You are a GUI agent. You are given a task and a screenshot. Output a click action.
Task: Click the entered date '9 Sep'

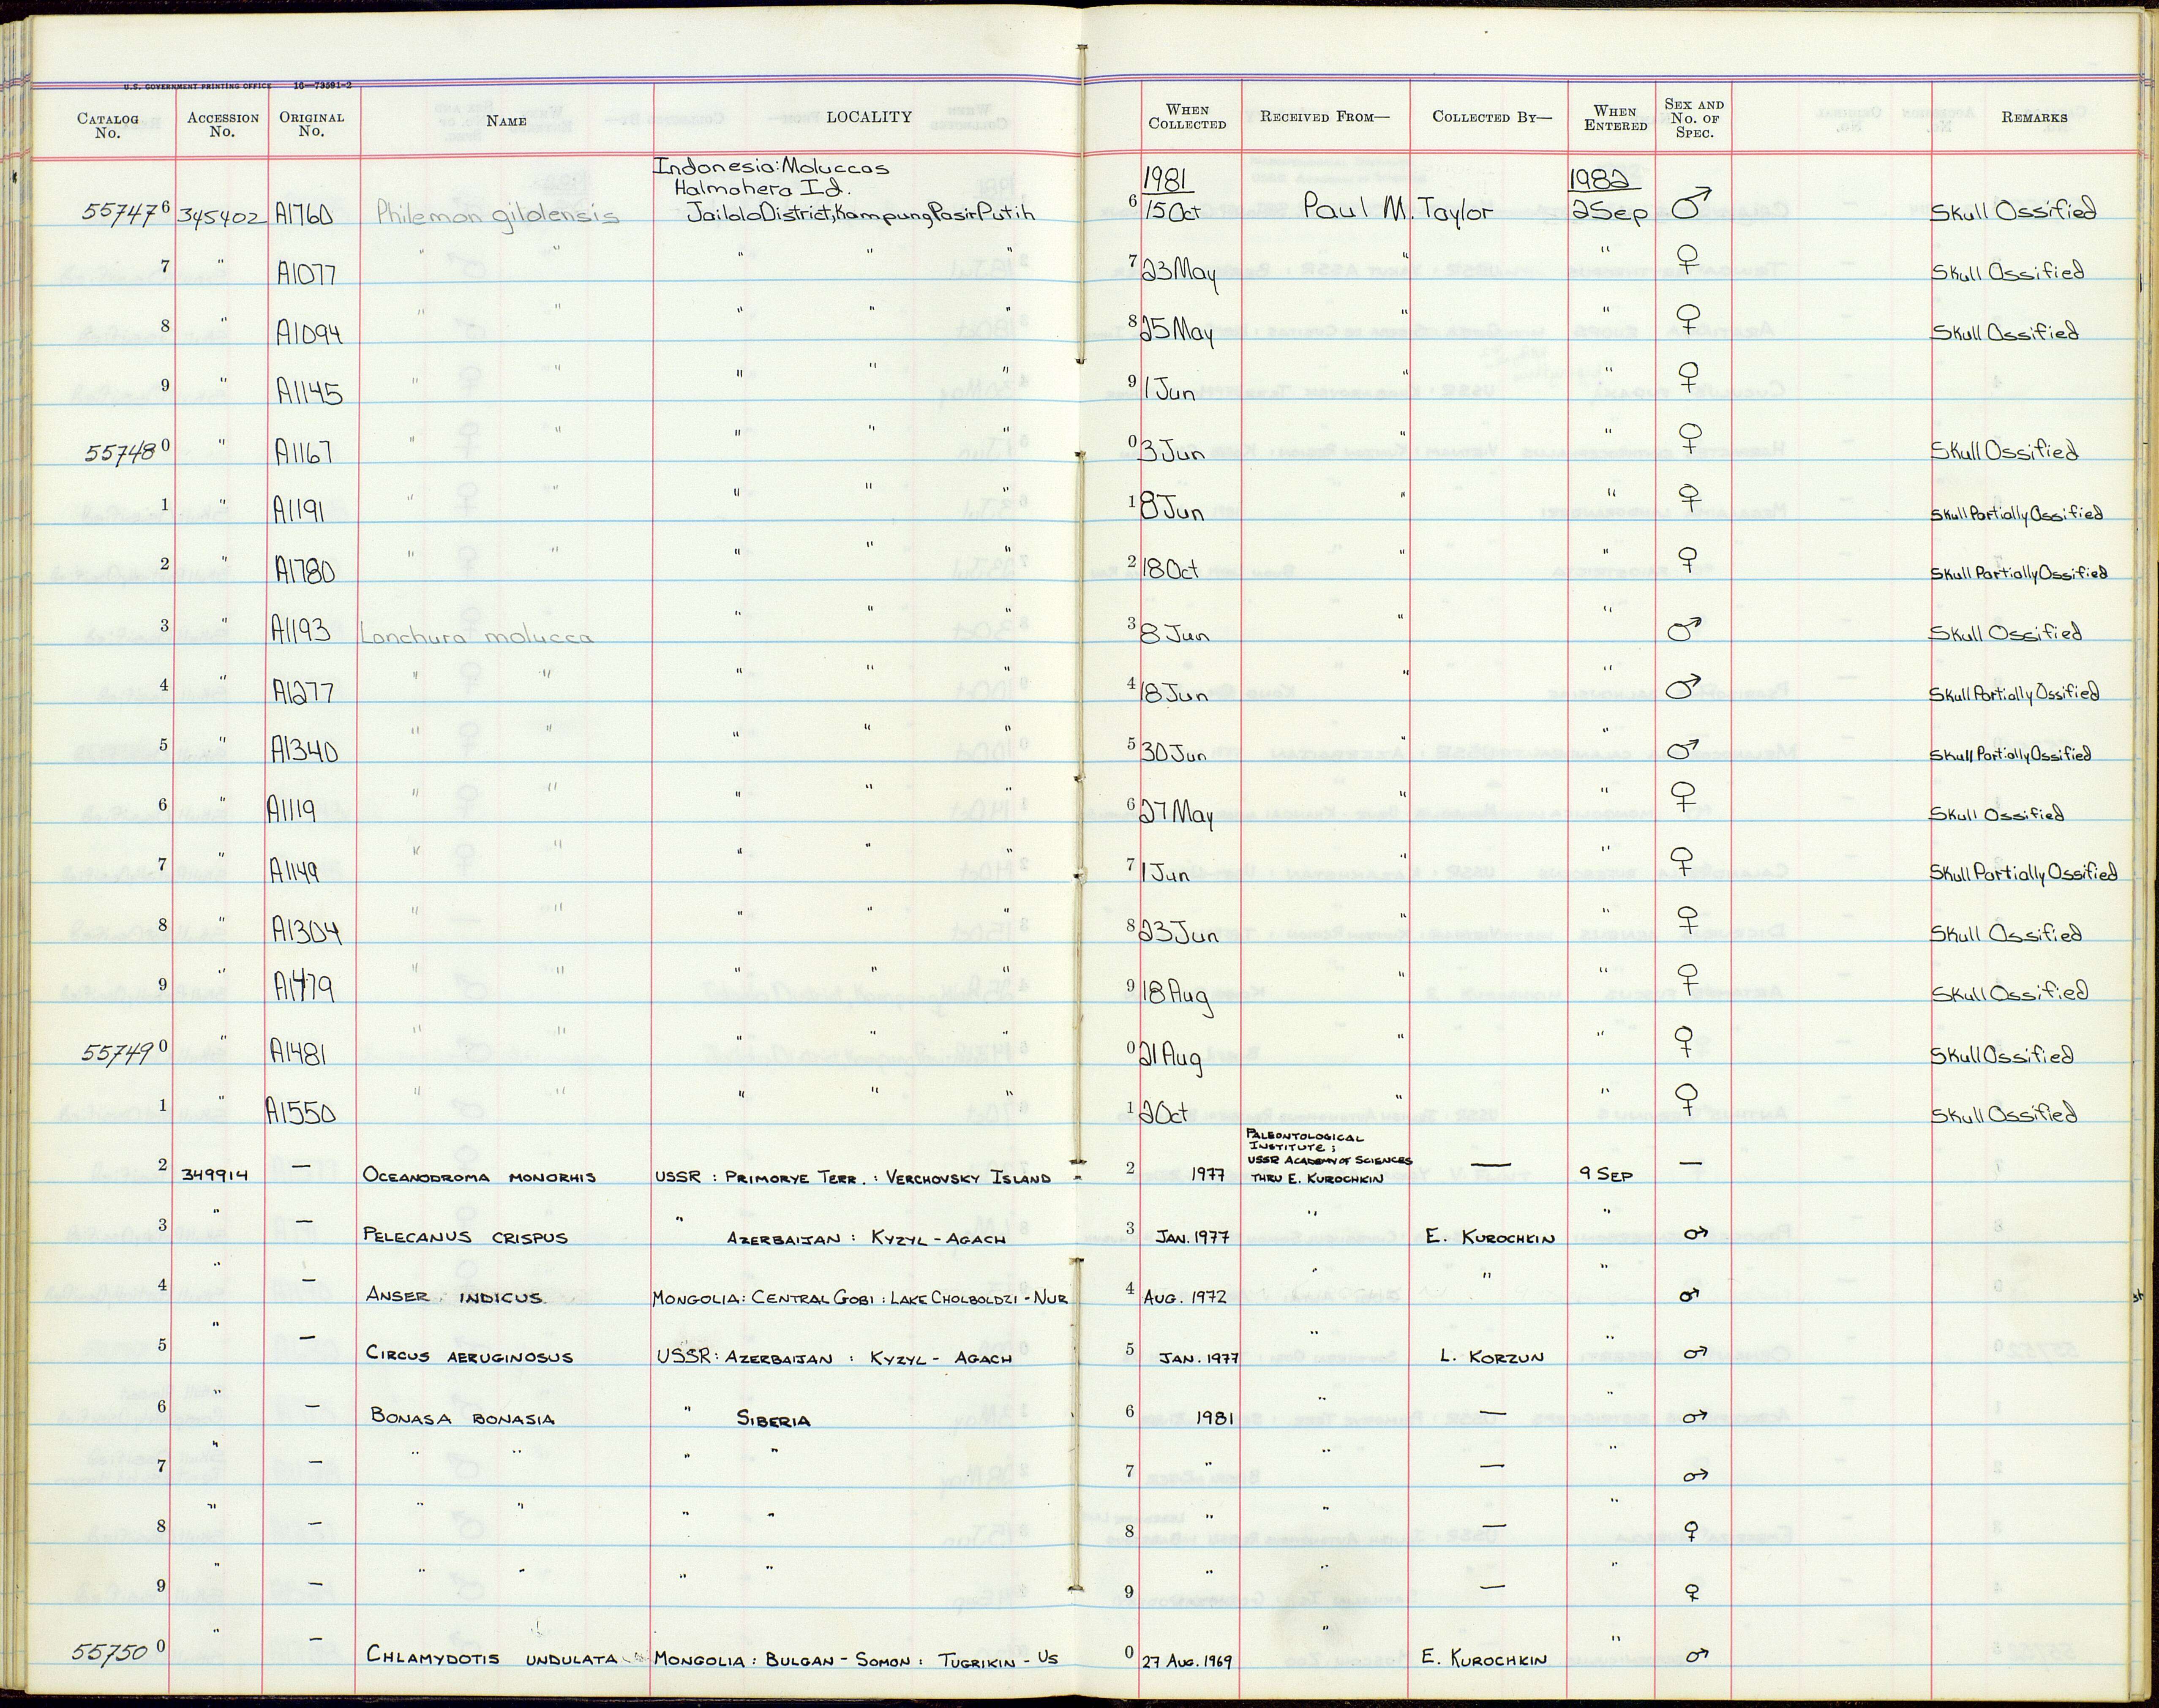pyautogui.click(x=1606, y=1175)
